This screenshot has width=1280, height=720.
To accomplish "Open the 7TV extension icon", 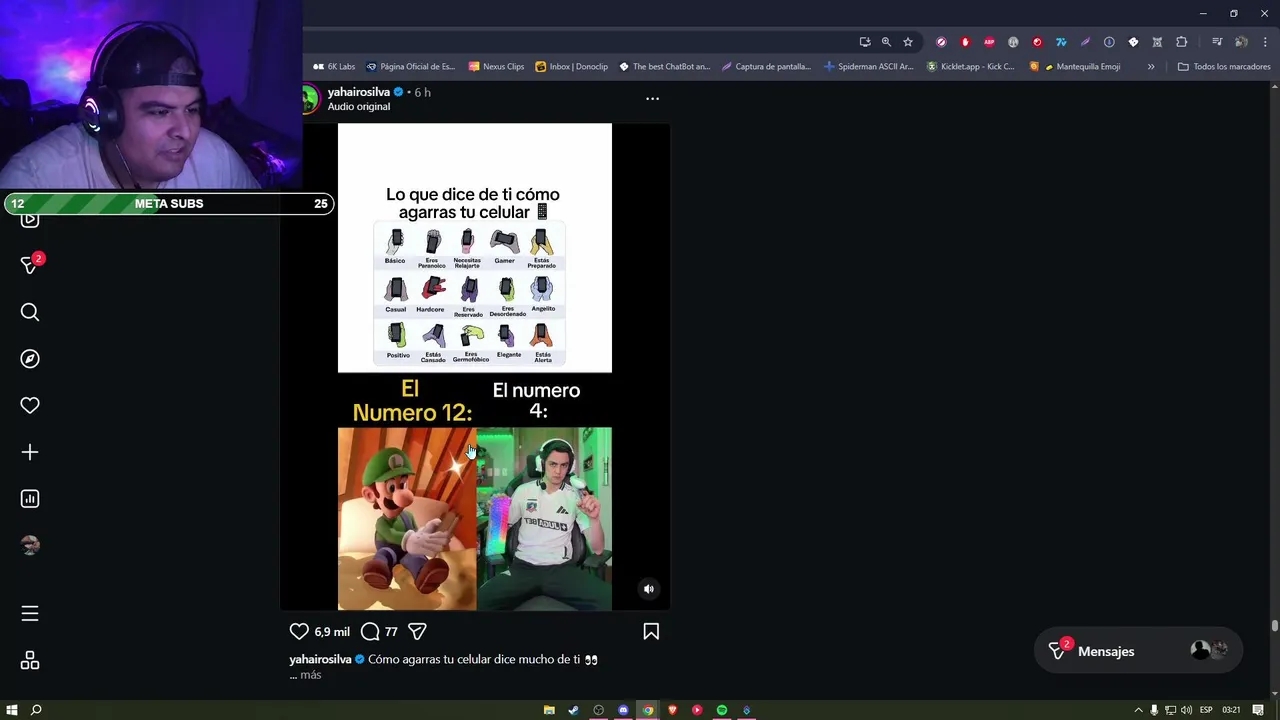I will pos(1061,42).
